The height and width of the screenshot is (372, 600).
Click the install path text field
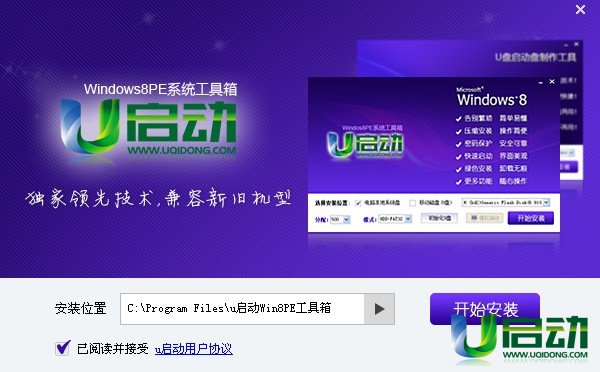(x=242, y=309)
